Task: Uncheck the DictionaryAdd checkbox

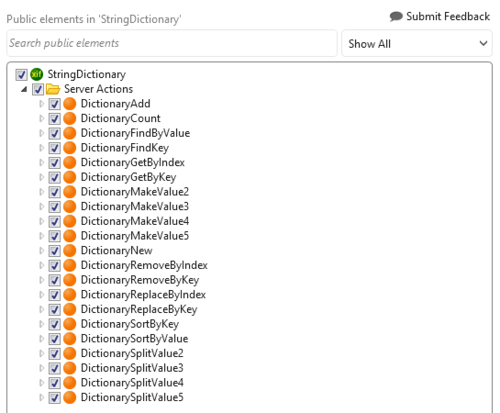Action: (54, 104)
